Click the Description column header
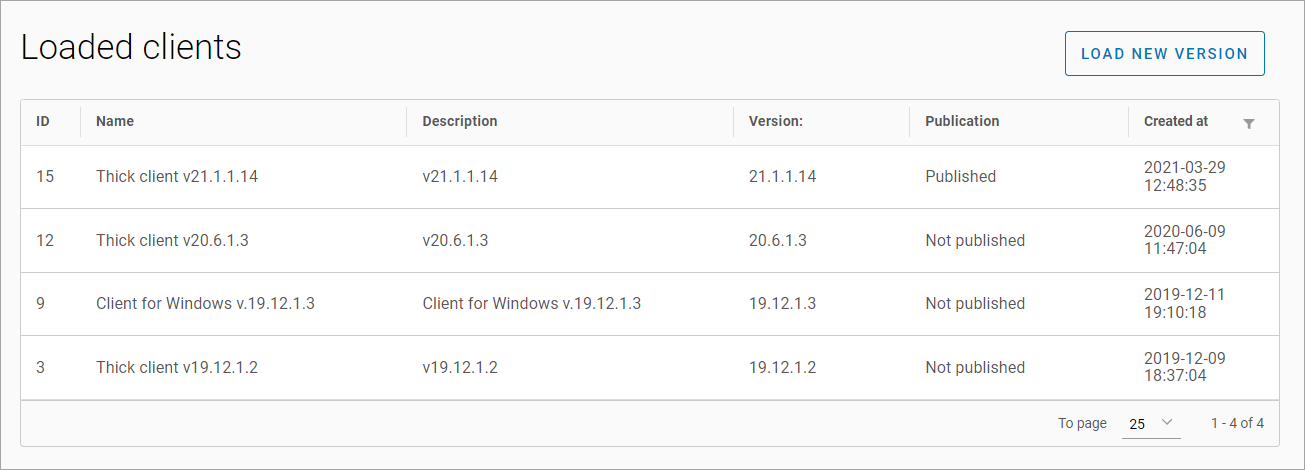Viewport: 1305px width, 470px height. pos(460,121)
